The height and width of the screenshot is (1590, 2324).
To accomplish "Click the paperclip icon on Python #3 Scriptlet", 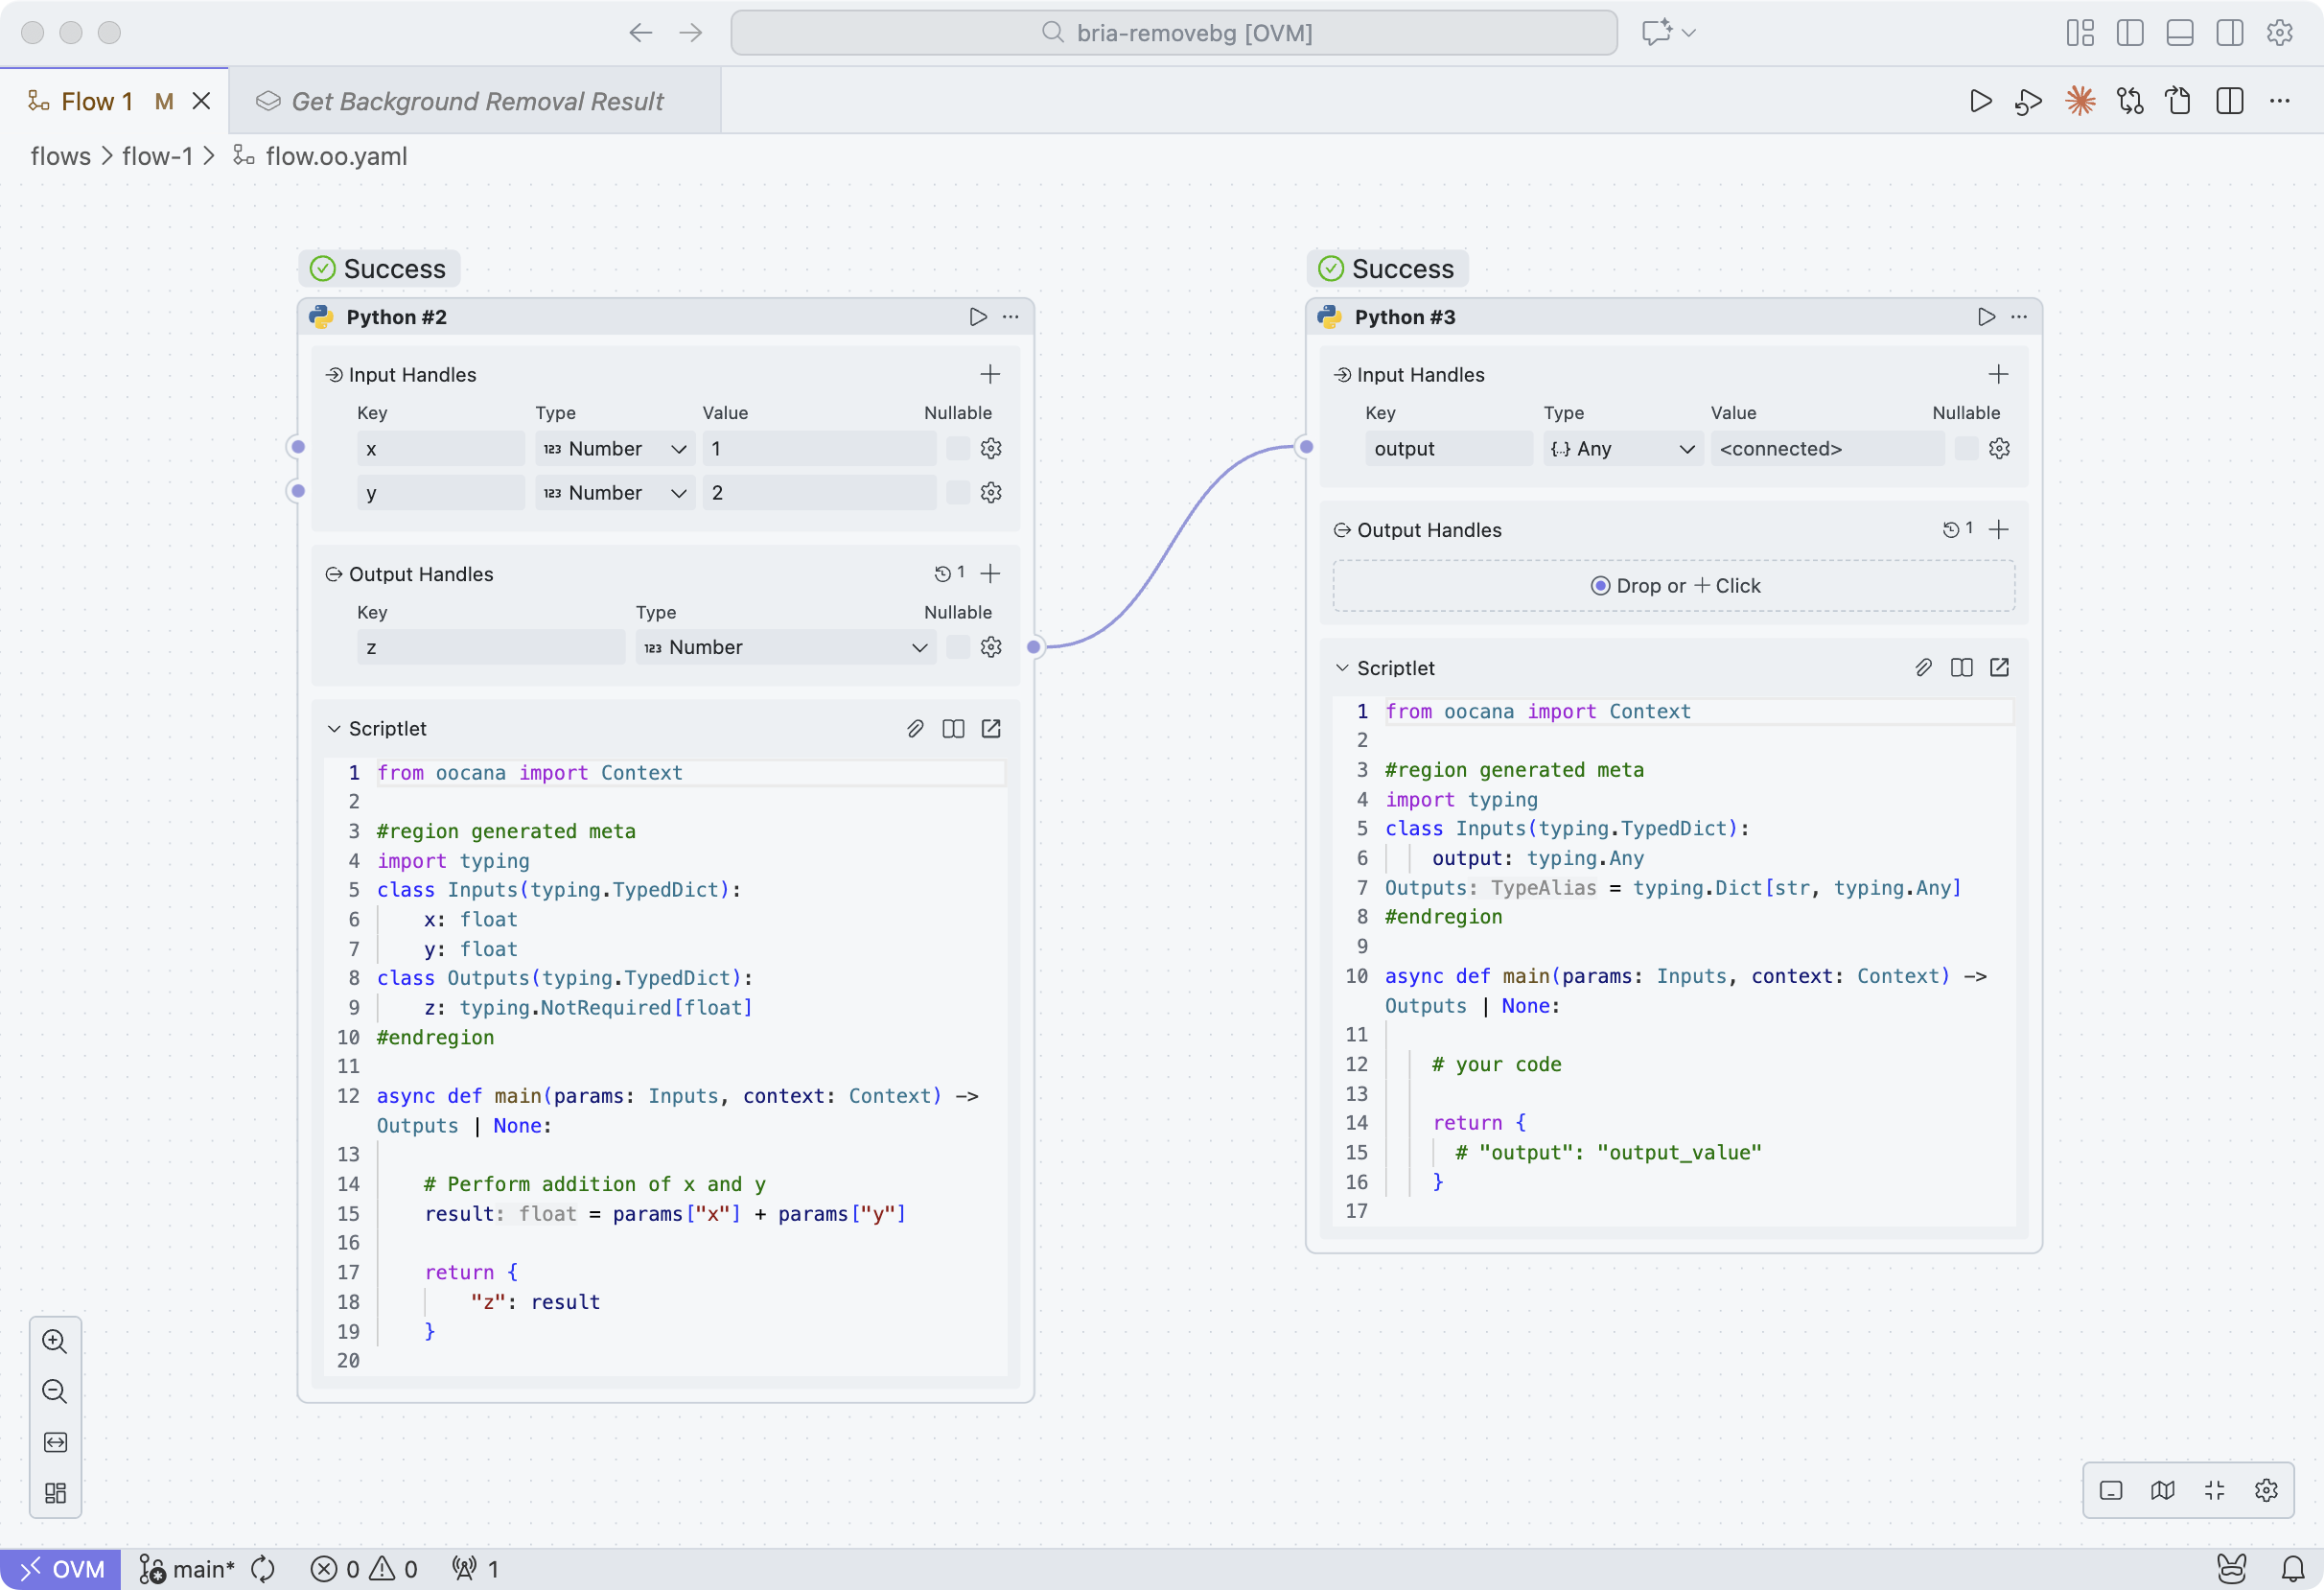I will point(1924,667).
